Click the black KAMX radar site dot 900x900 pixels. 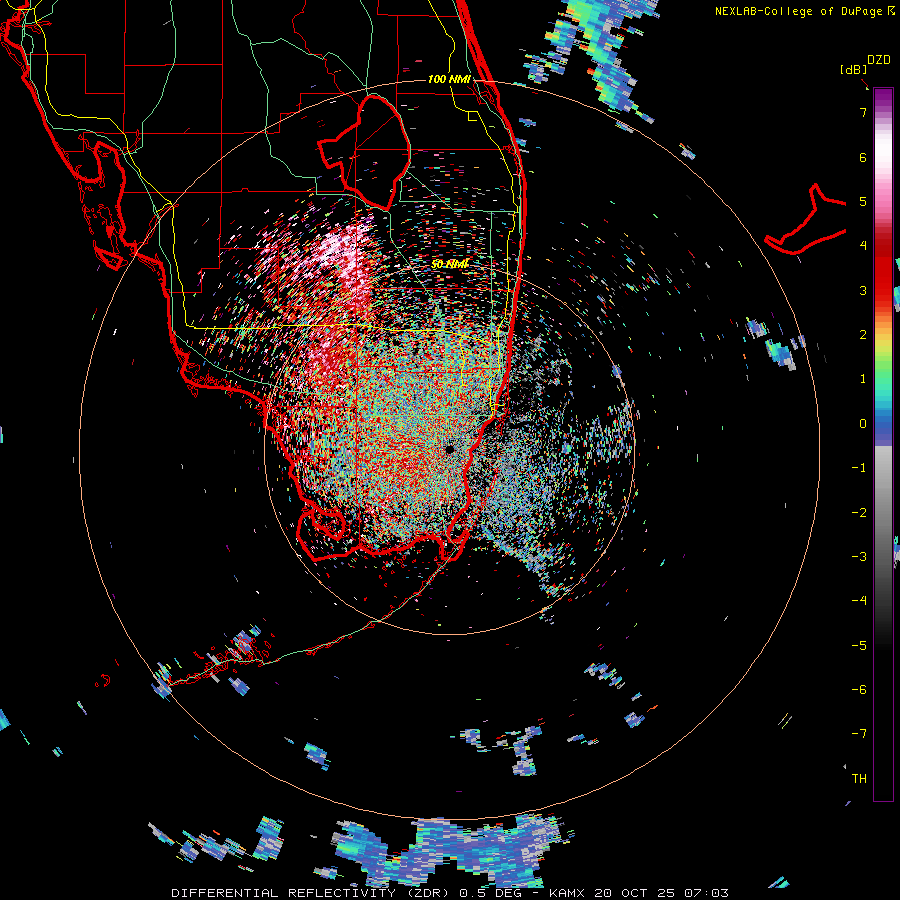click(x=449, y=449)
